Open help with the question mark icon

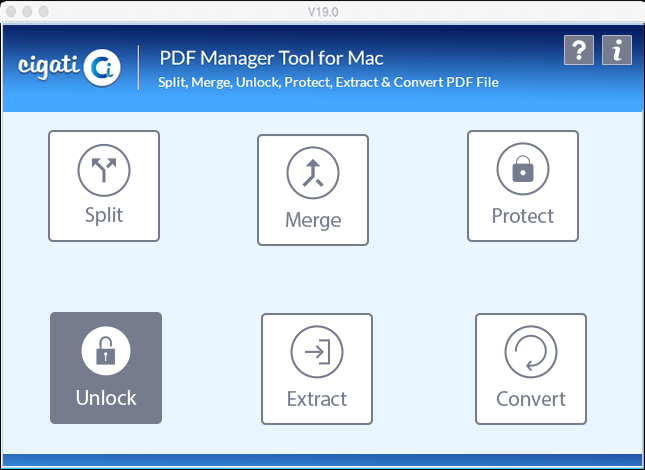pyautogui.click(x=579, y=50)
